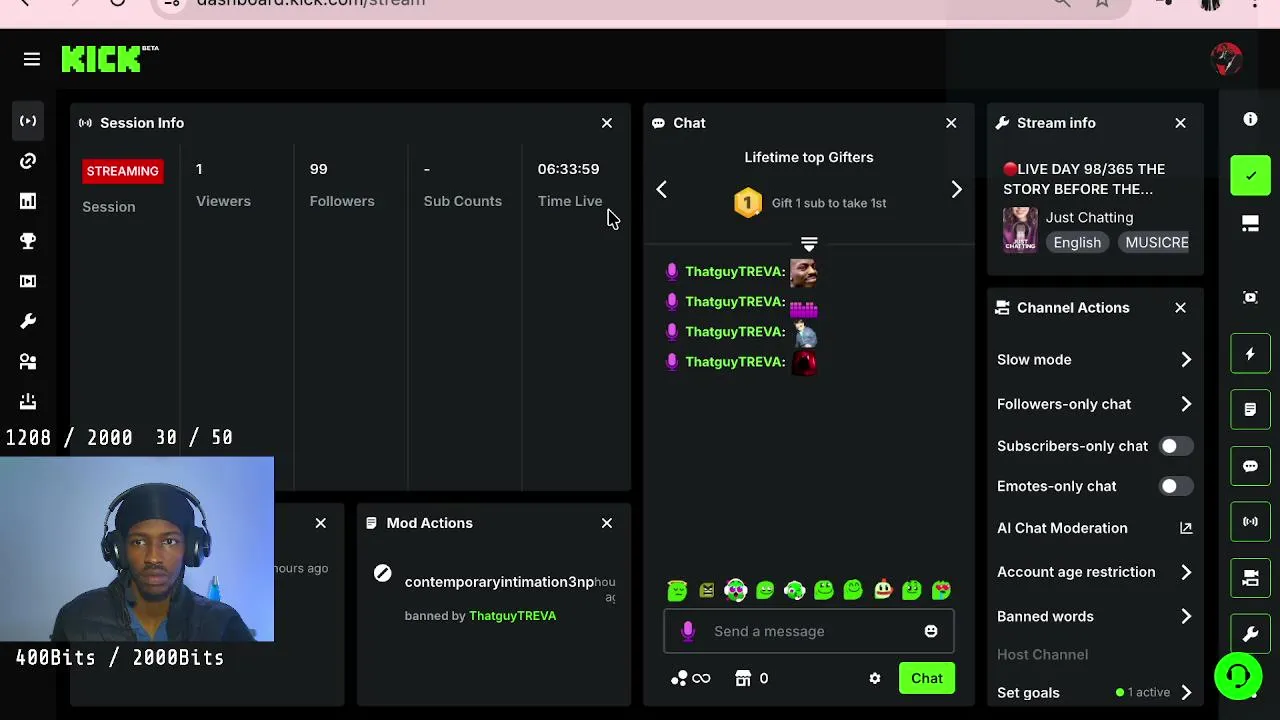Screen dimensions: 1280x720
Task: Click the purple microphone in message box
Action: pyautogui.click(x=688, y=631)
